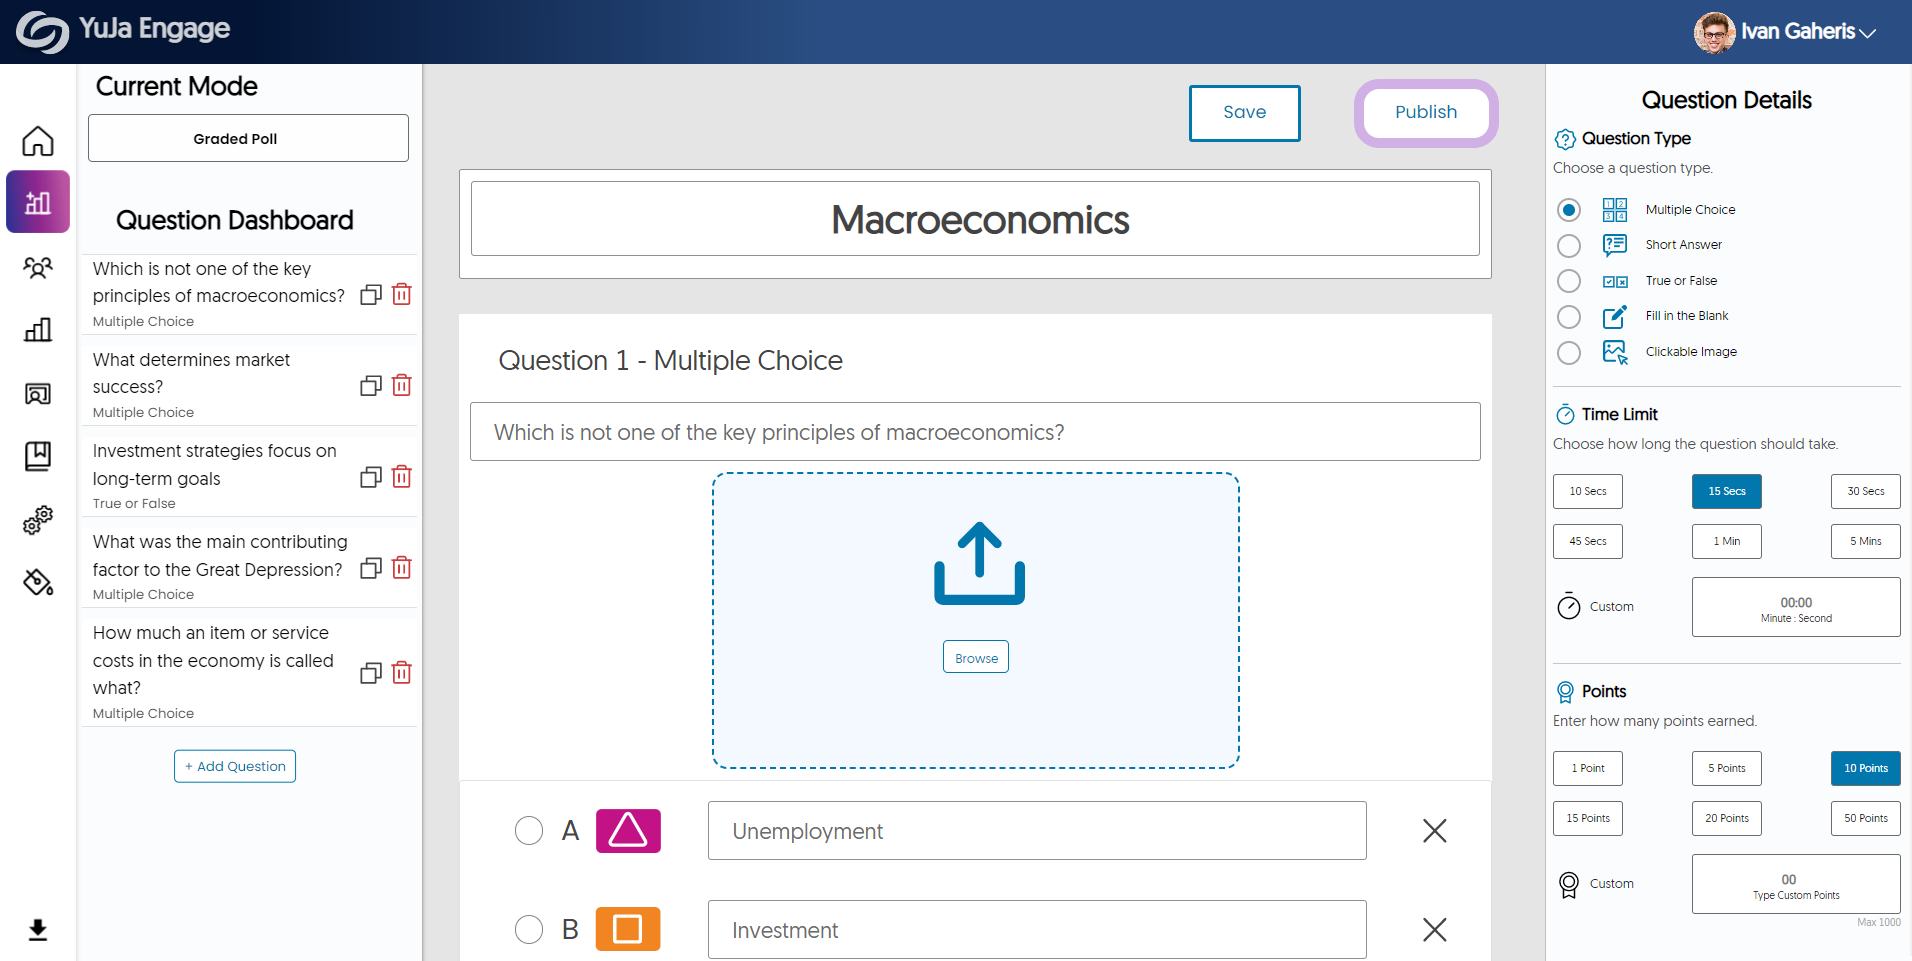This screenshot has width=1912, height=961.
Task: Click the Publish button
Action: pyautogui.click(x=1426, y=113)
